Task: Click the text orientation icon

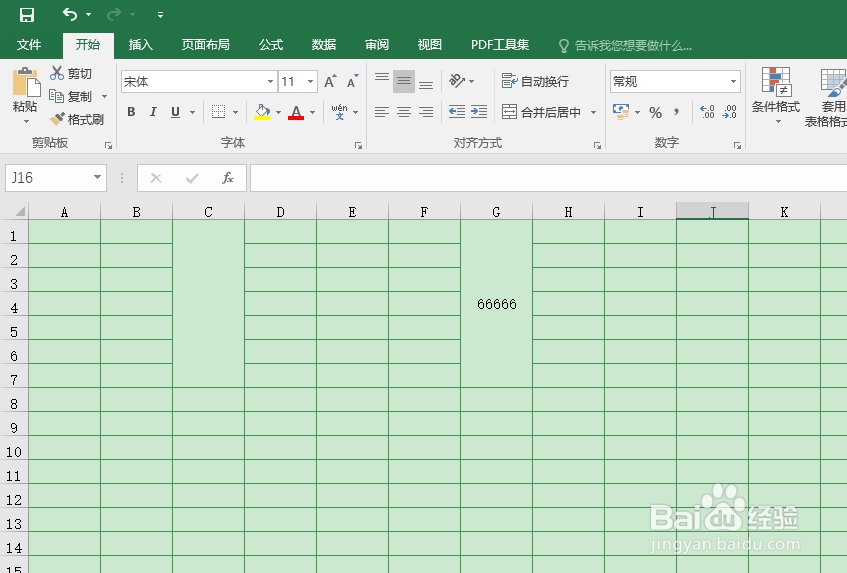Action: (x=457, y=81)
